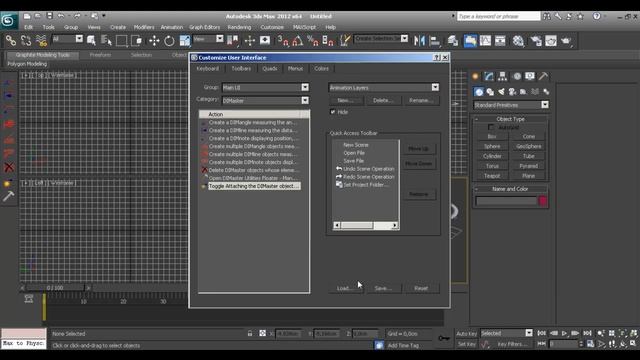Click the Bind to Space Warp icon

(x=41, y=40)
